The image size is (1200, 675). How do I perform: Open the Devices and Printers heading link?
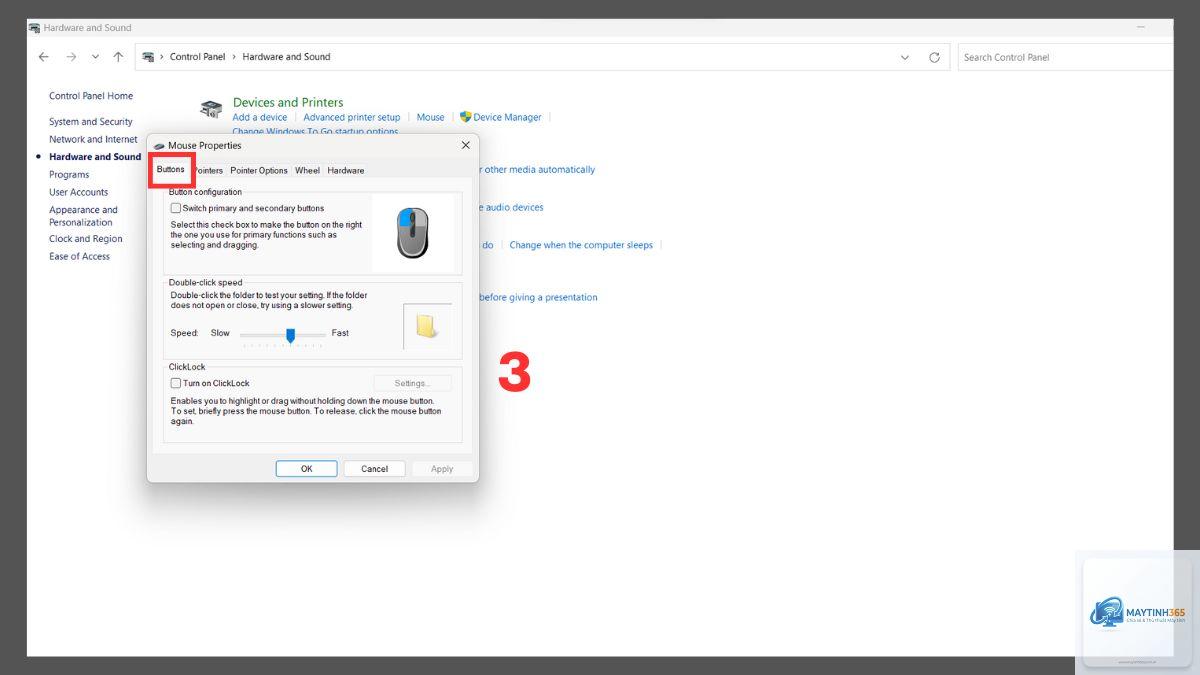(x=288, y=102)
